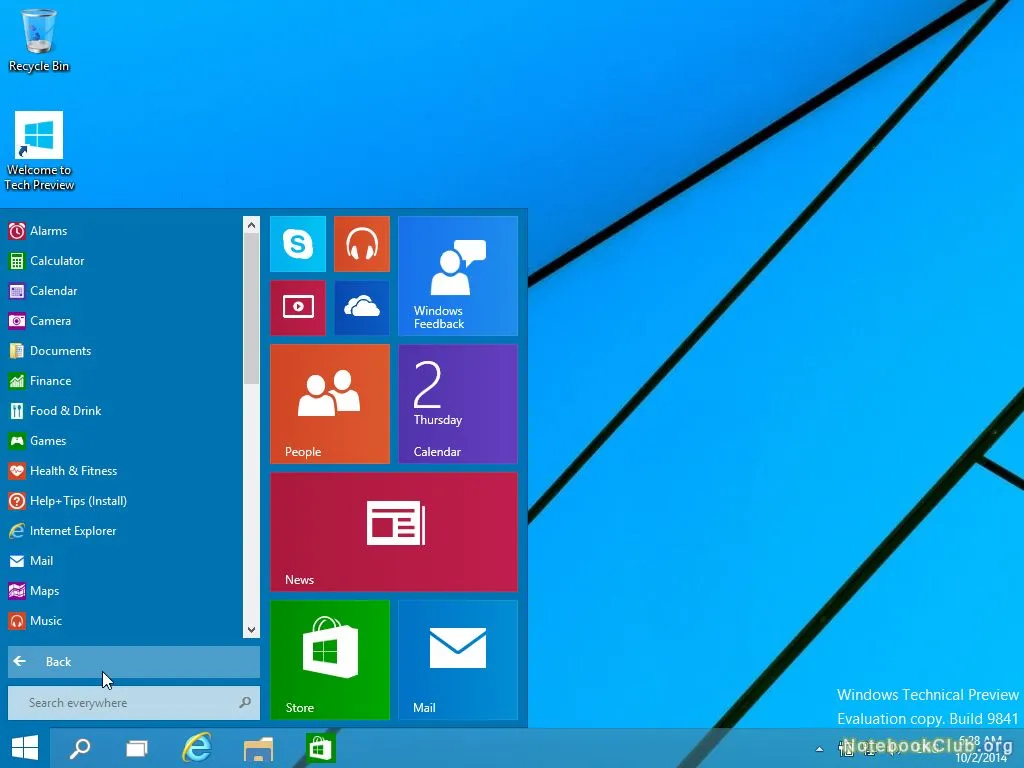The width and height of the screenshot is (1024, 768).
Task: Open the Store tile
Action: tap(330, 660)
